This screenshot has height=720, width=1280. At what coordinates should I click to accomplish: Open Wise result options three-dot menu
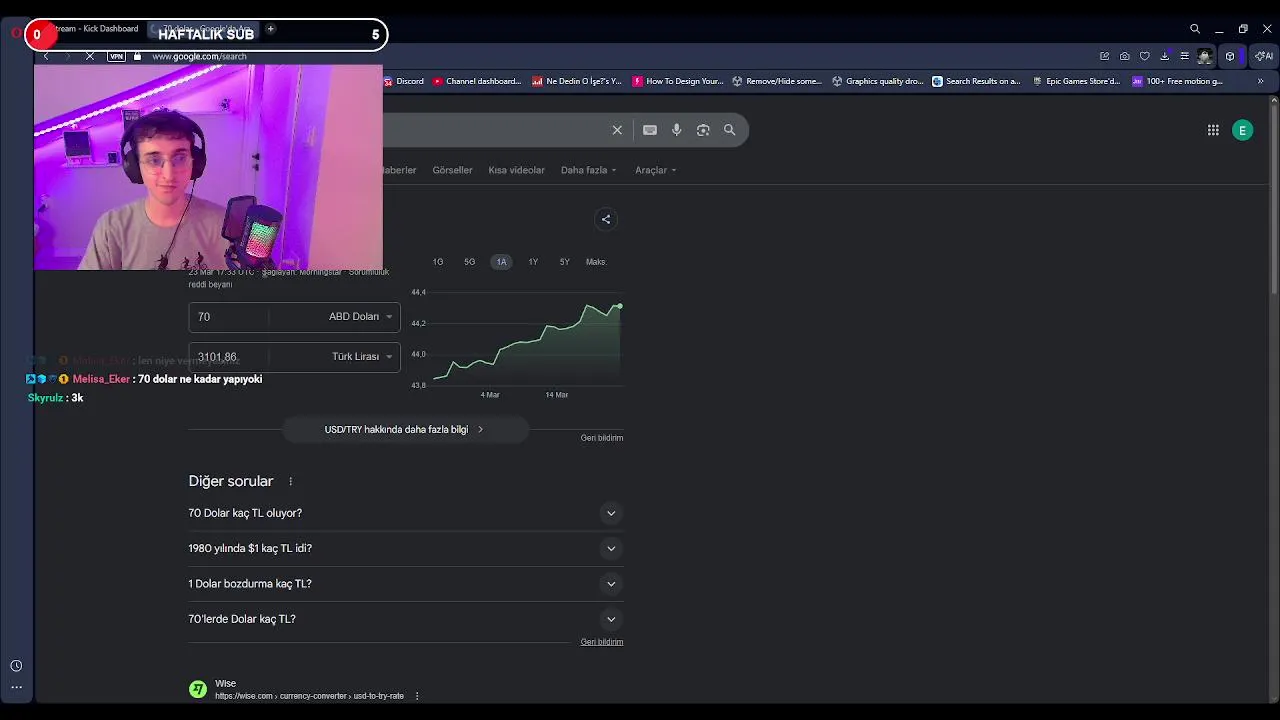tap(417, 696)
